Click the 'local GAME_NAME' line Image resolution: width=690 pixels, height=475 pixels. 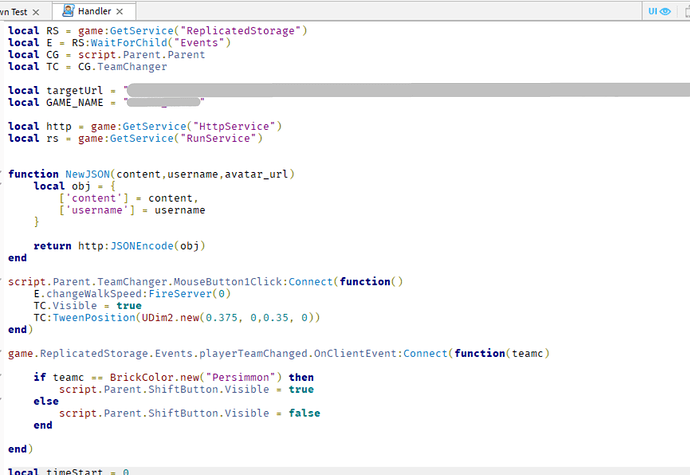click(106, 103)
